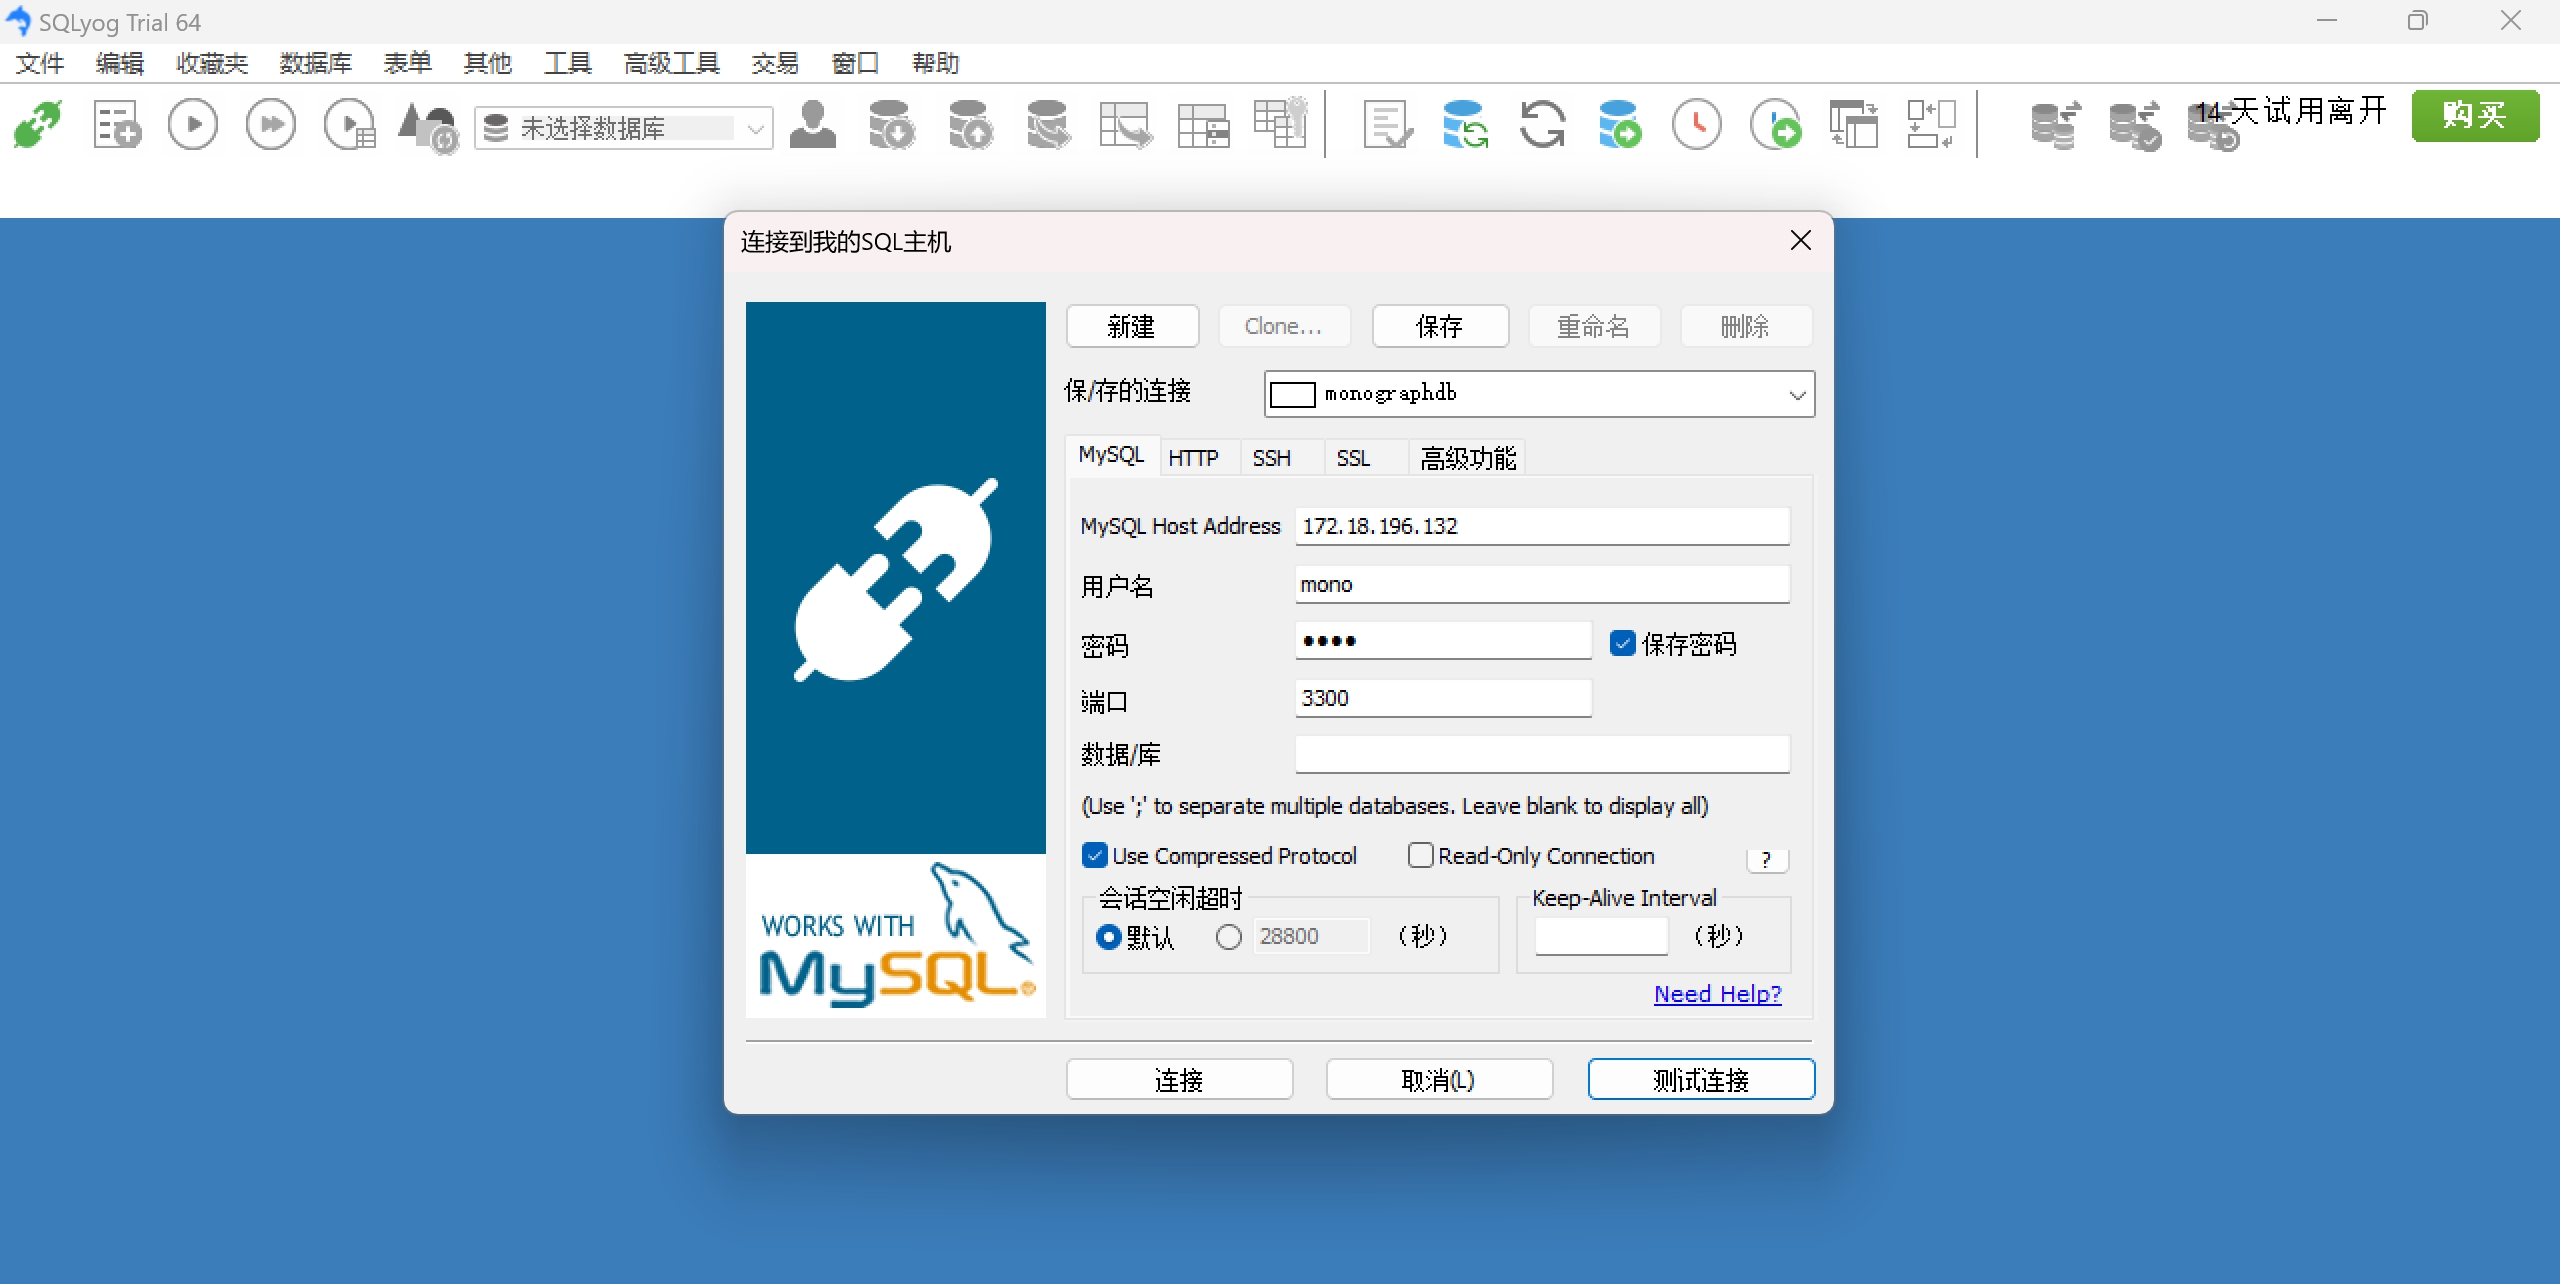Enable the Read-Only Connection checkbox
Screen dimensions: 2560x1284
click(x=1420, y=856)
